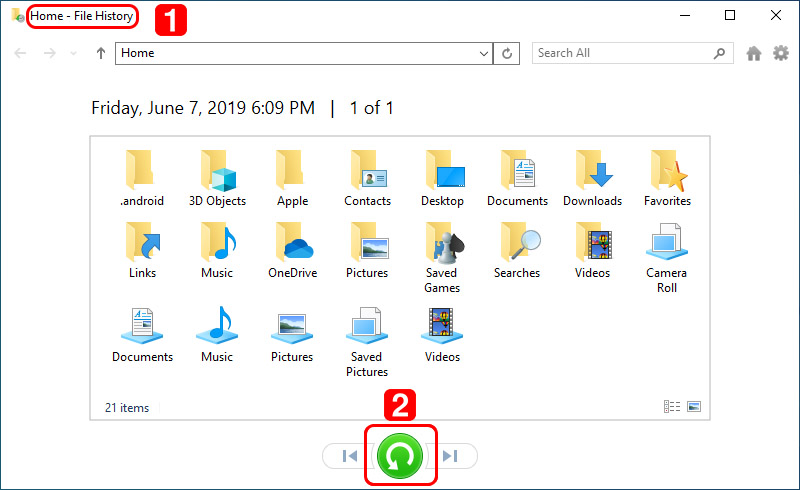
Task: Open the settings gear options
Action: click(781, 53)
